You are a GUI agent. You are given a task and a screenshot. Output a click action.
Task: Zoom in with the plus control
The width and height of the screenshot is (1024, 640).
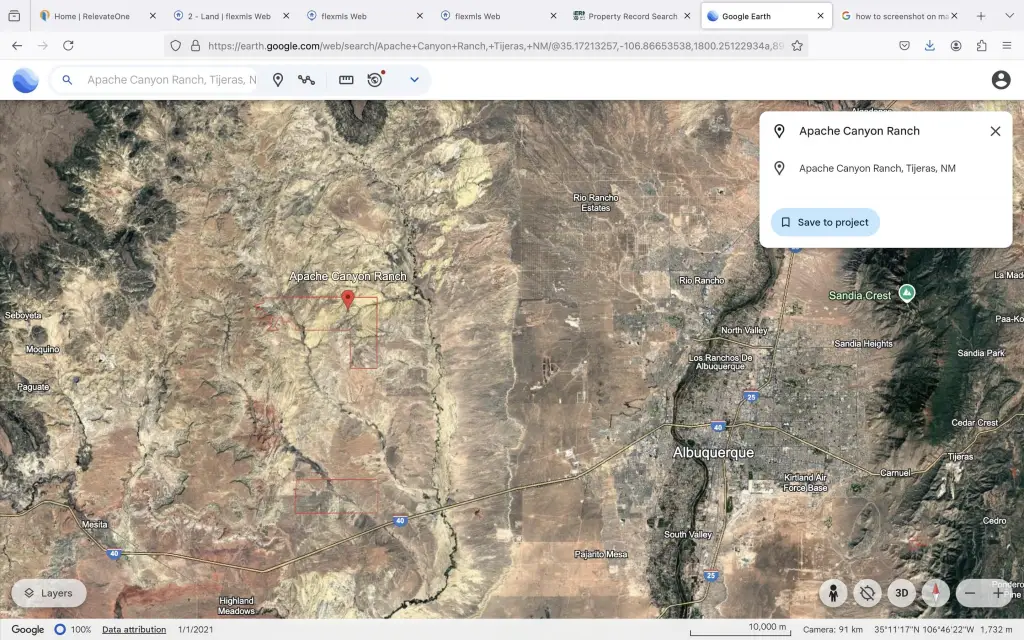tap(998, 593)
